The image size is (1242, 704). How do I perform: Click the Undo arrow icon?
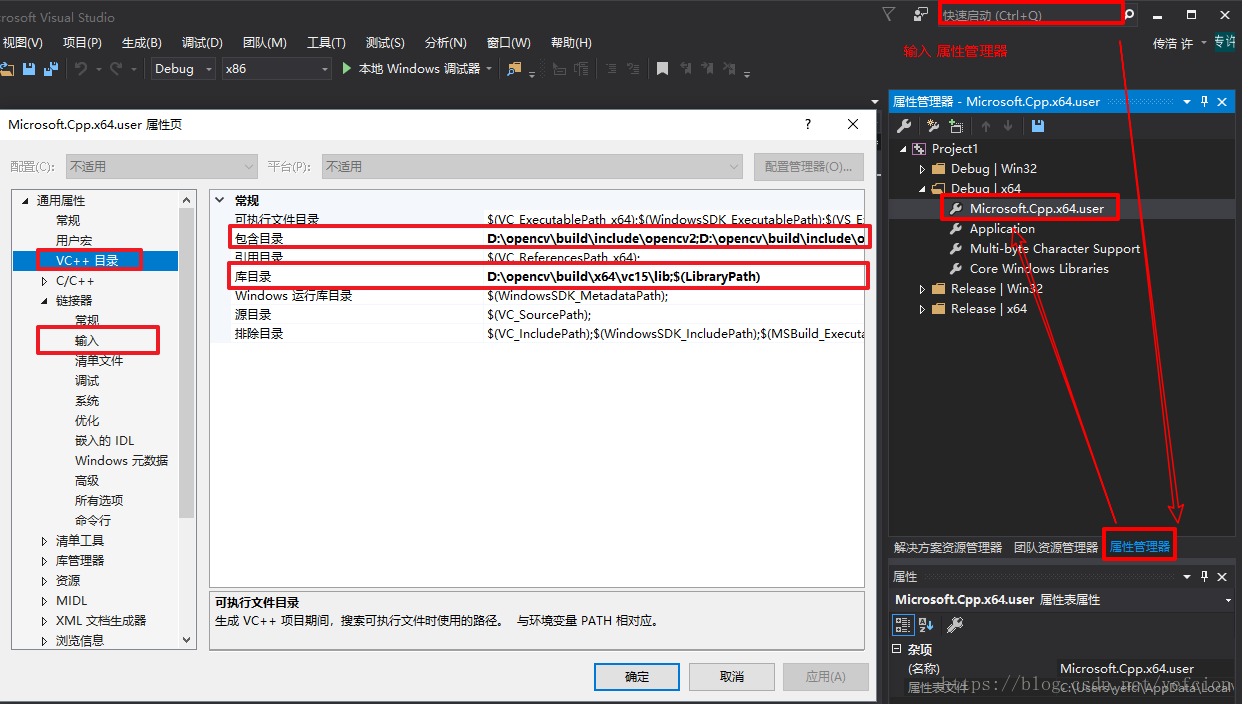pyautogui.click(x=81, y=69)
